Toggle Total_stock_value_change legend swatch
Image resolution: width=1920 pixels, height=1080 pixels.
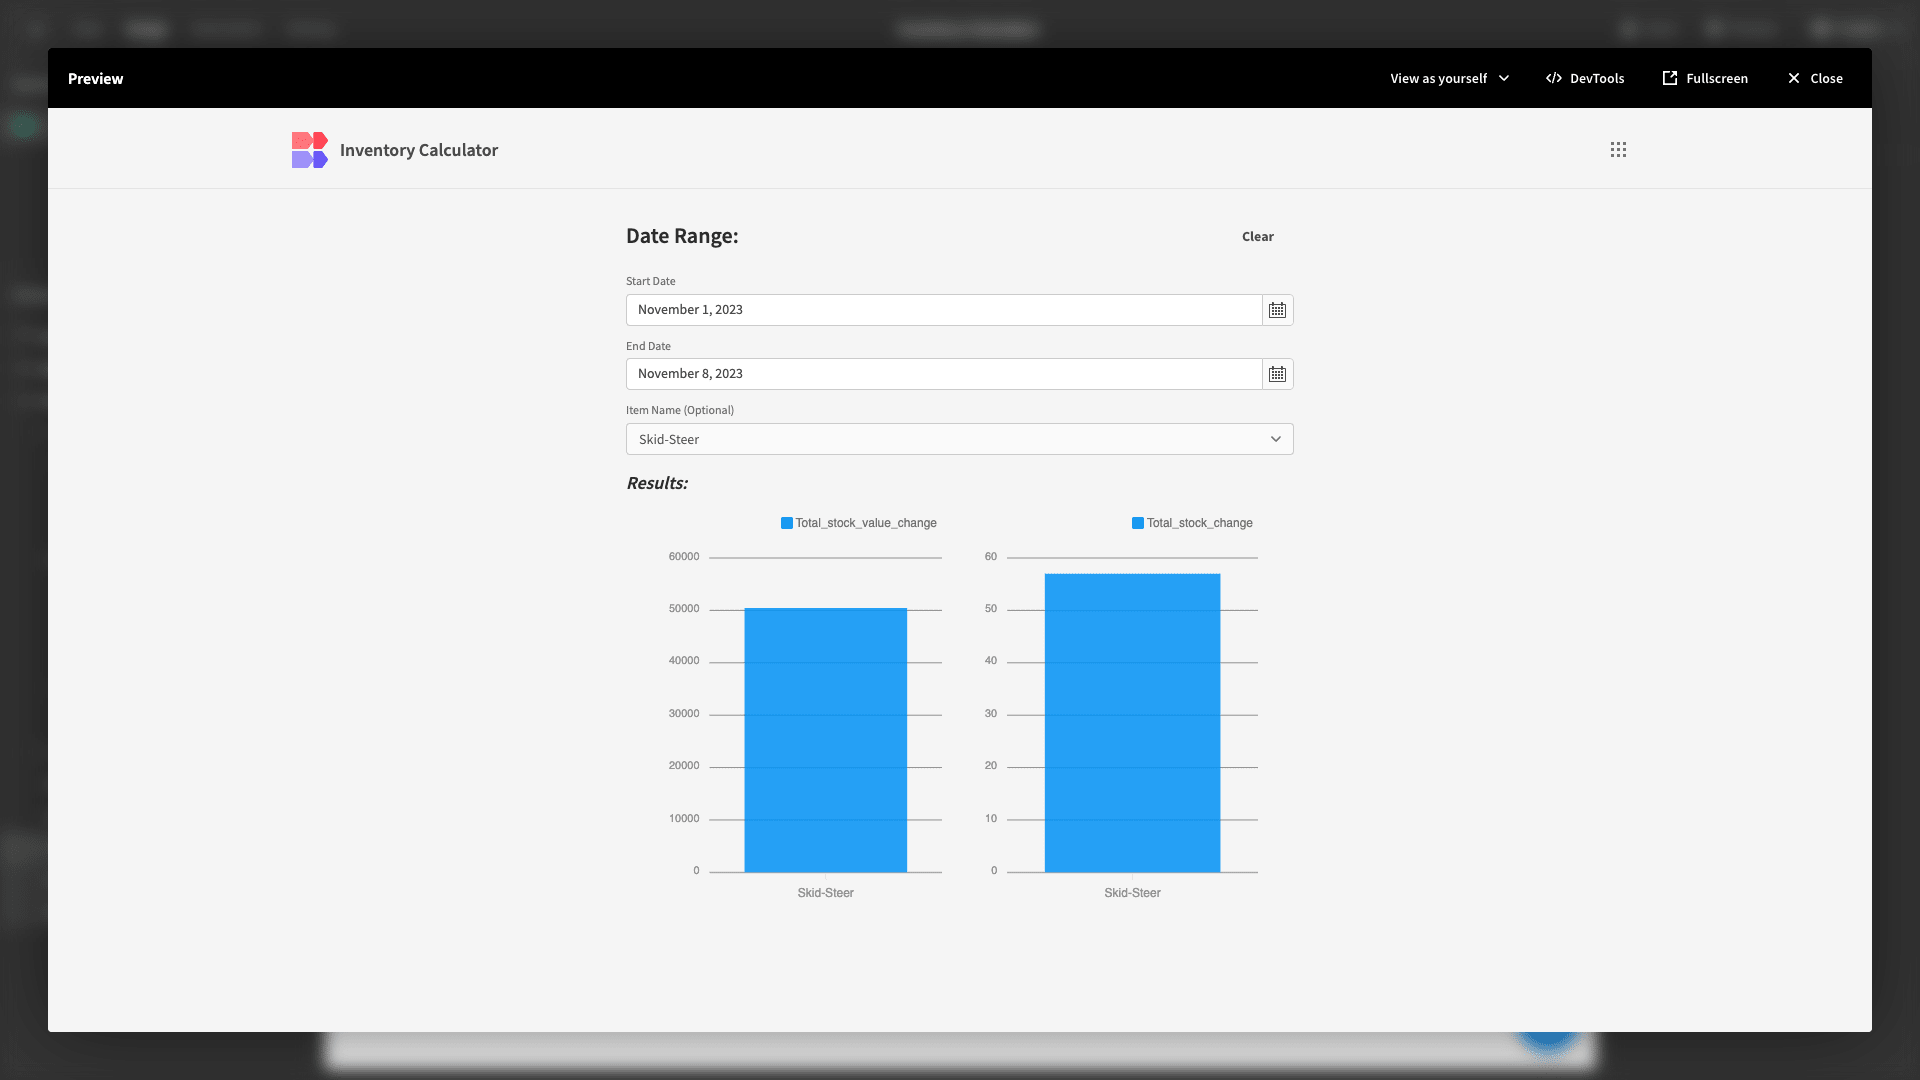(786, 523)
